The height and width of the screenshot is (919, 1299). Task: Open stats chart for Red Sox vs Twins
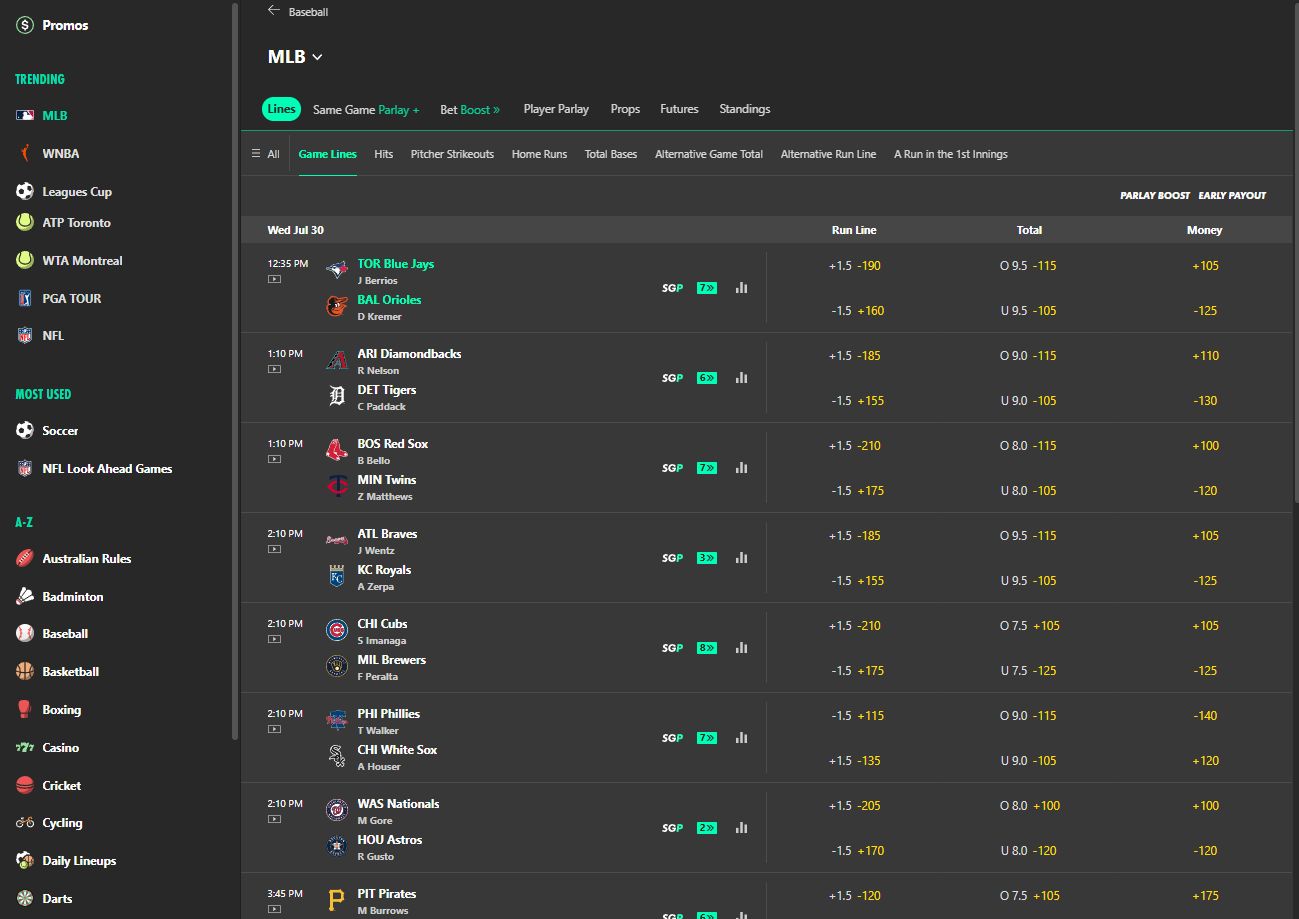pos(741,467)
